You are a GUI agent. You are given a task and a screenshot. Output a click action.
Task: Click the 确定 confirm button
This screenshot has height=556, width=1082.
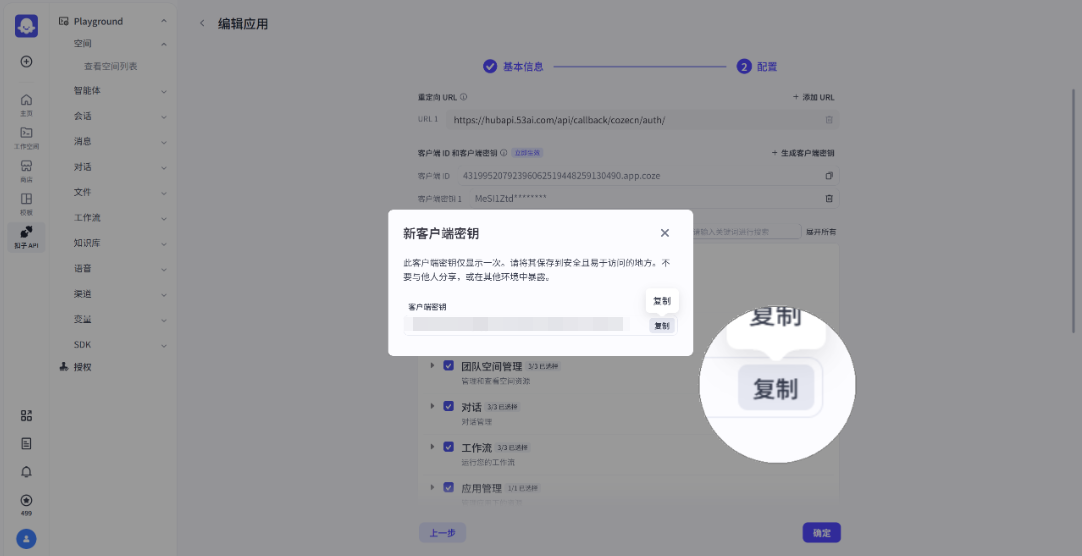(821, 533)
